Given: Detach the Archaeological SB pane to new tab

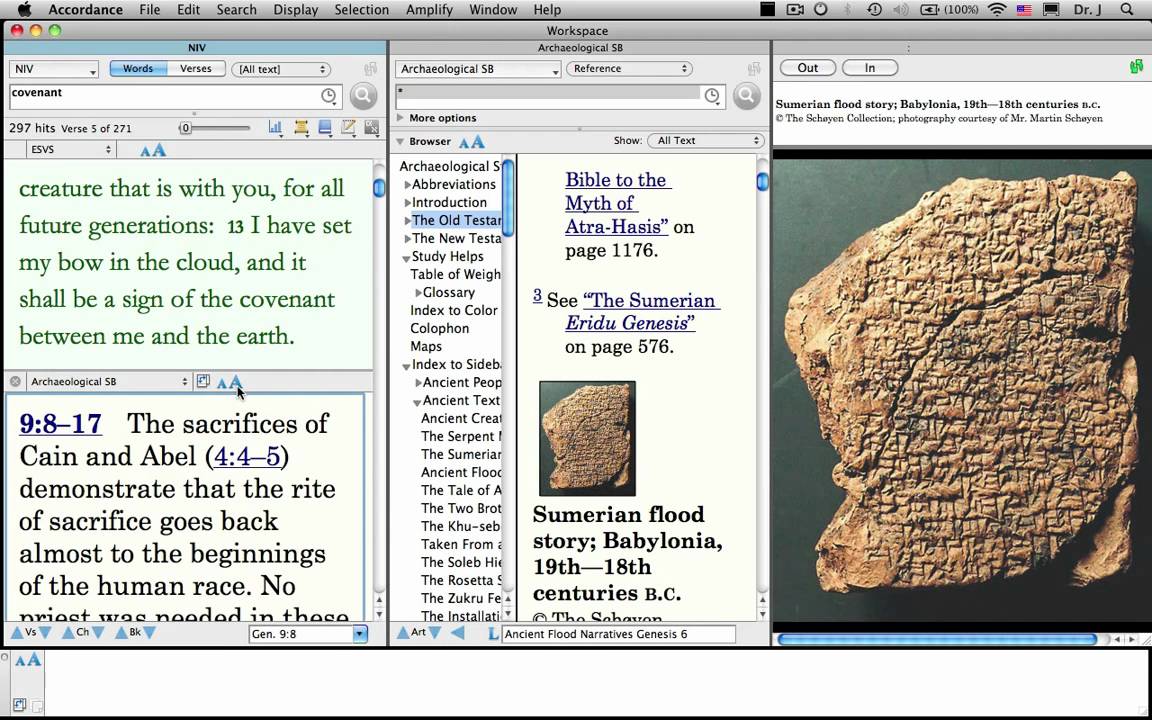Looking at the screenshot, I should pyautogui.click(x=203, y=381).
